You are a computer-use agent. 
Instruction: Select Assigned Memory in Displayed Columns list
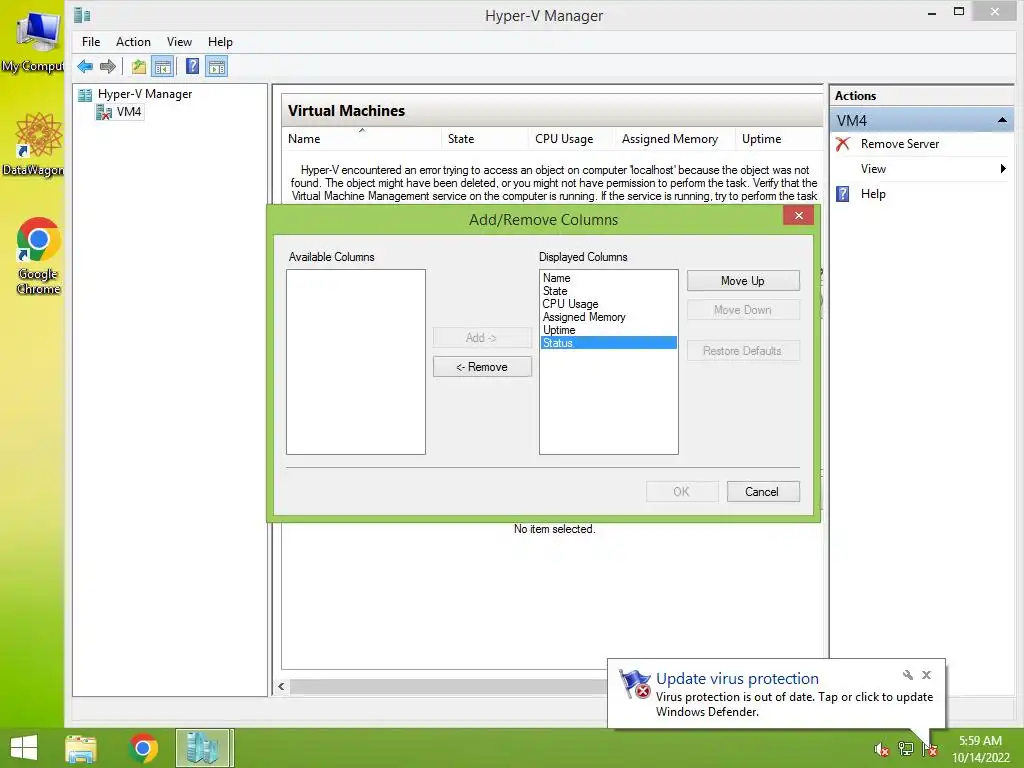(608, 317)
